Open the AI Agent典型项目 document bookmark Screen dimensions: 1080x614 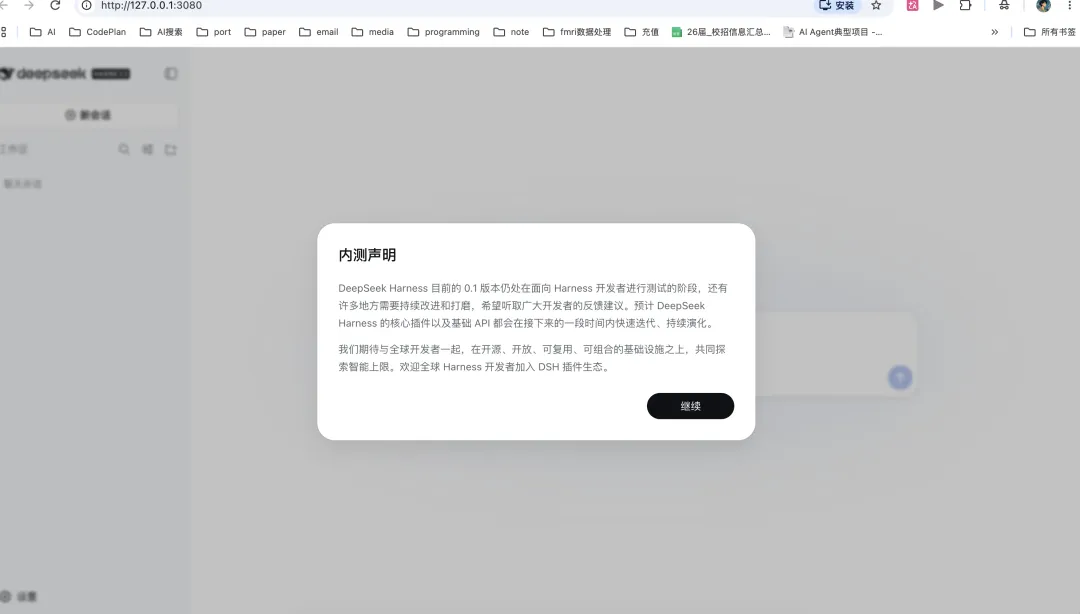833,32
